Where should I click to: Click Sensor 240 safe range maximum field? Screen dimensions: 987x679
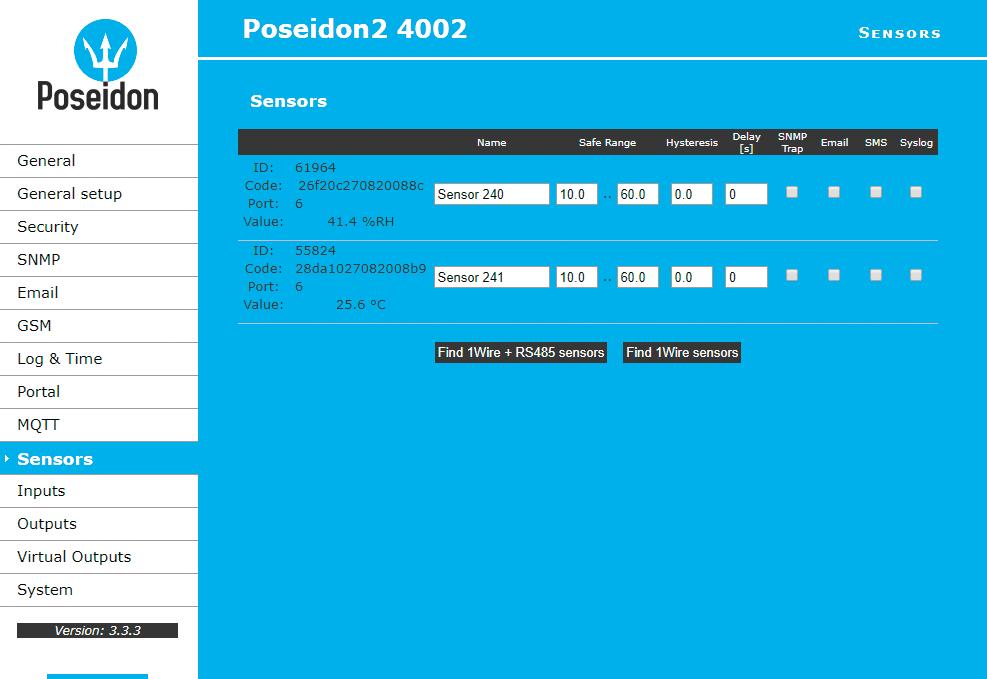(x=638, y=194)
